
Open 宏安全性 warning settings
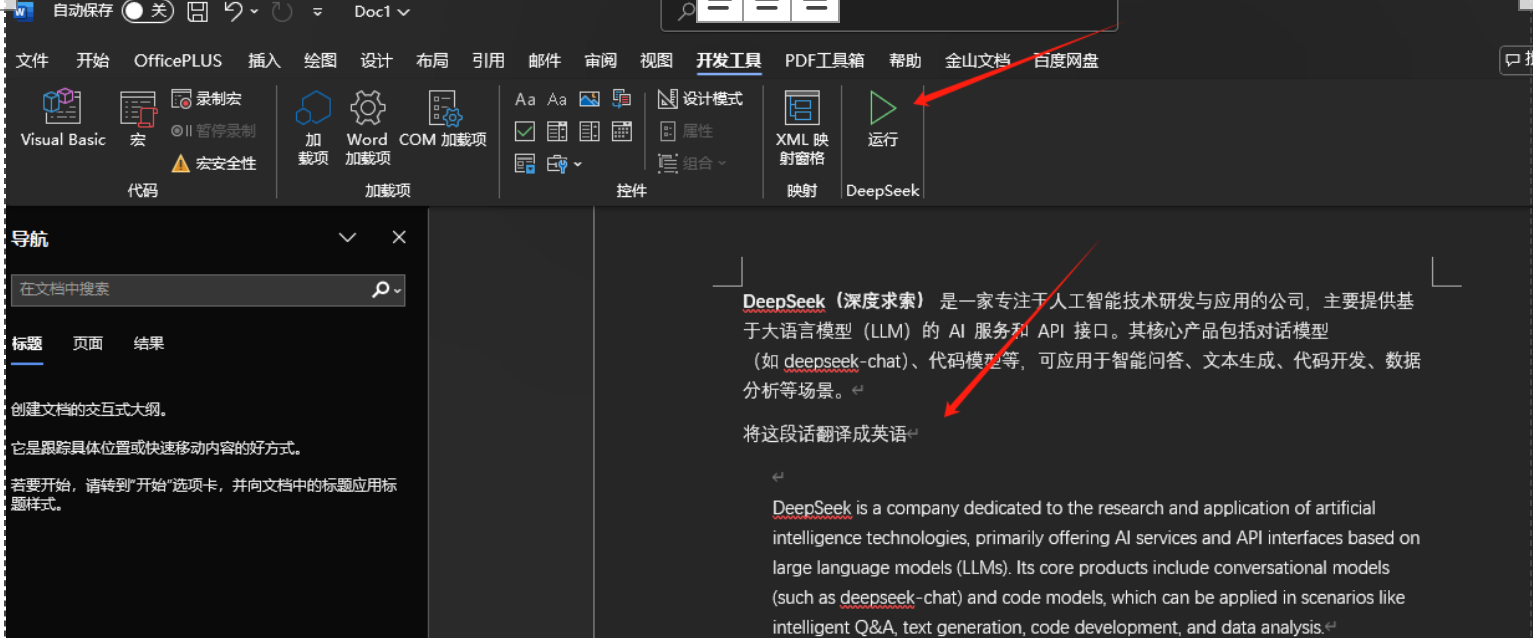click(x=214, y=163)
